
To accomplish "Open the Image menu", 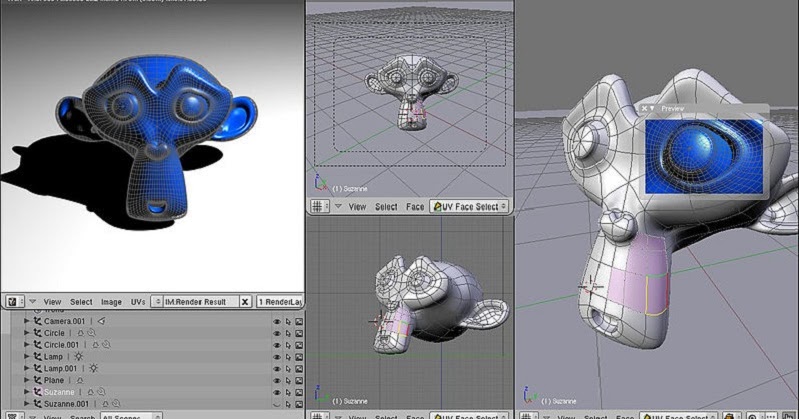I will (x=111, y=302).
